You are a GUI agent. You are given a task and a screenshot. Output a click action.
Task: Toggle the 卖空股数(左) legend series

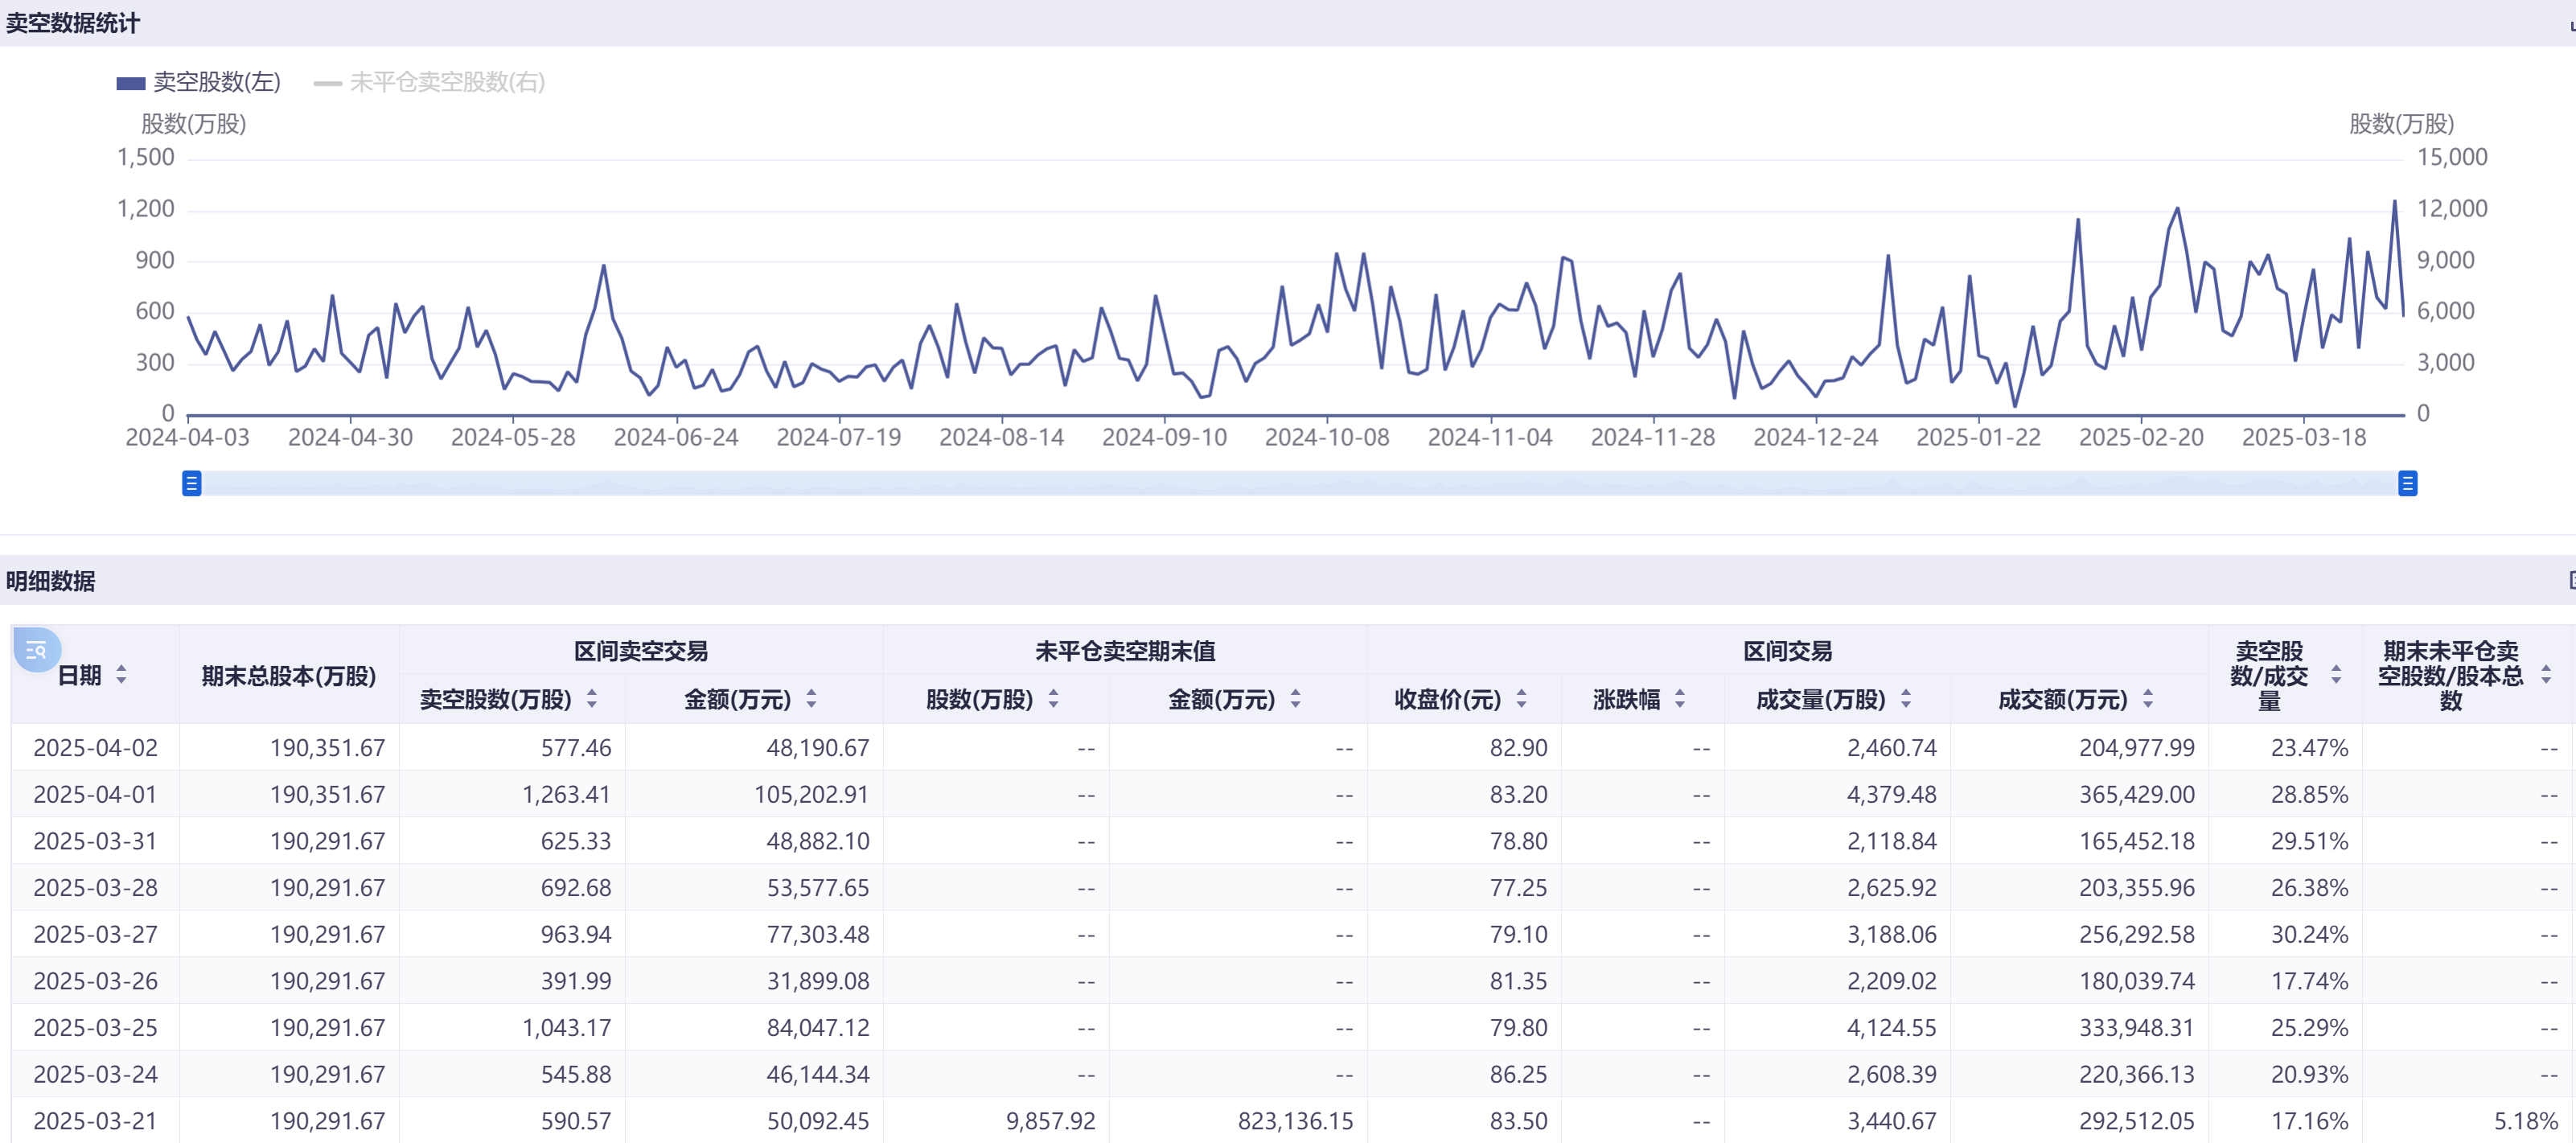pyautogui.click(x=216, y=82)
